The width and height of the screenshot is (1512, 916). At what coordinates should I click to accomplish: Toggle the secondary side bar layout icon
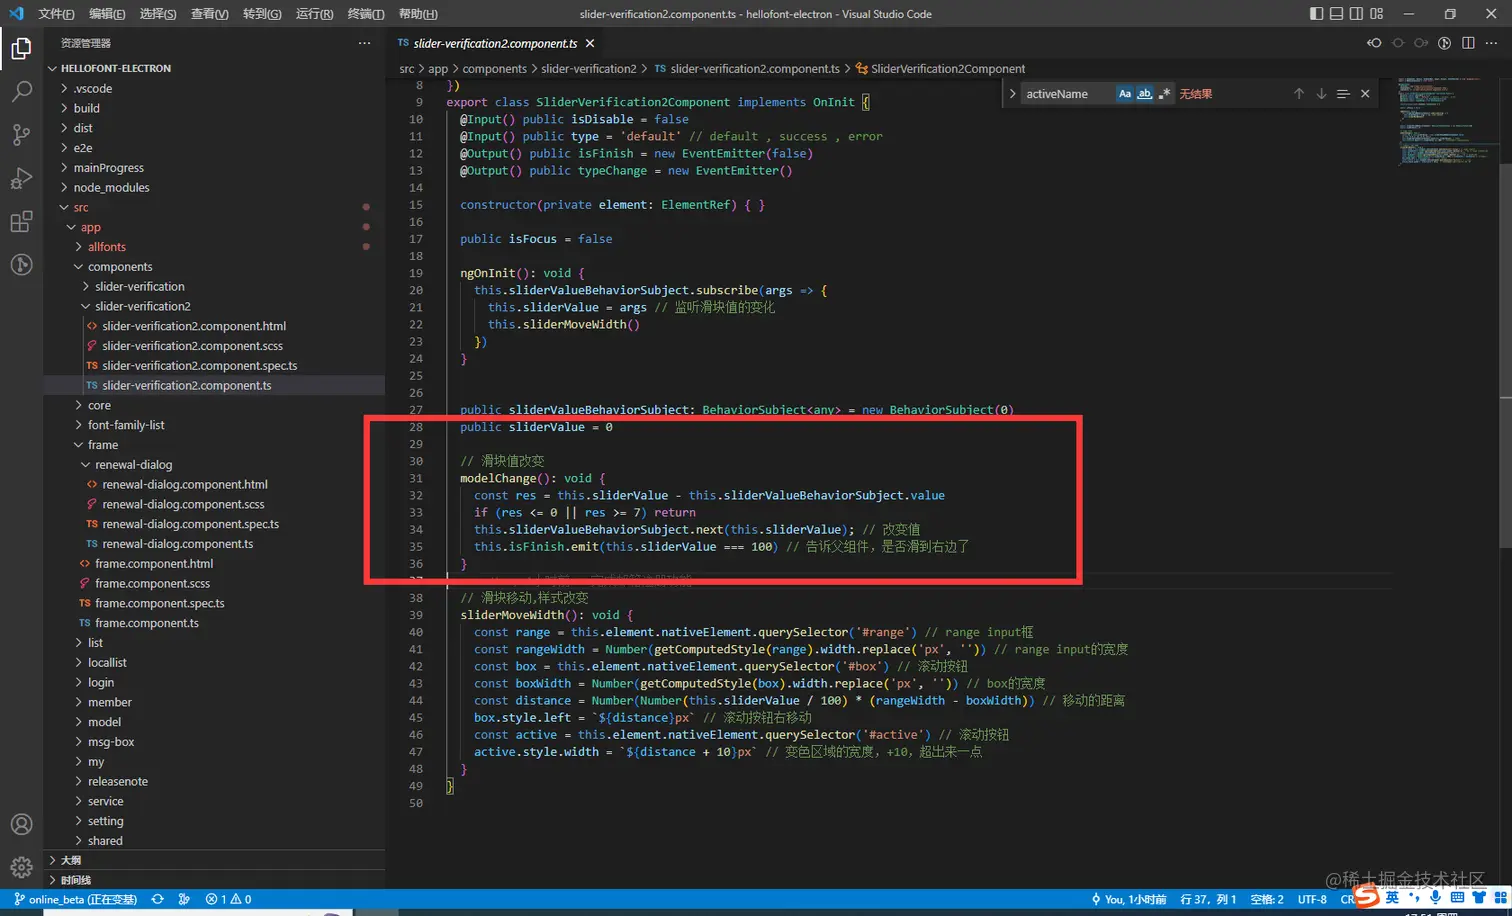click(1356, 14)
